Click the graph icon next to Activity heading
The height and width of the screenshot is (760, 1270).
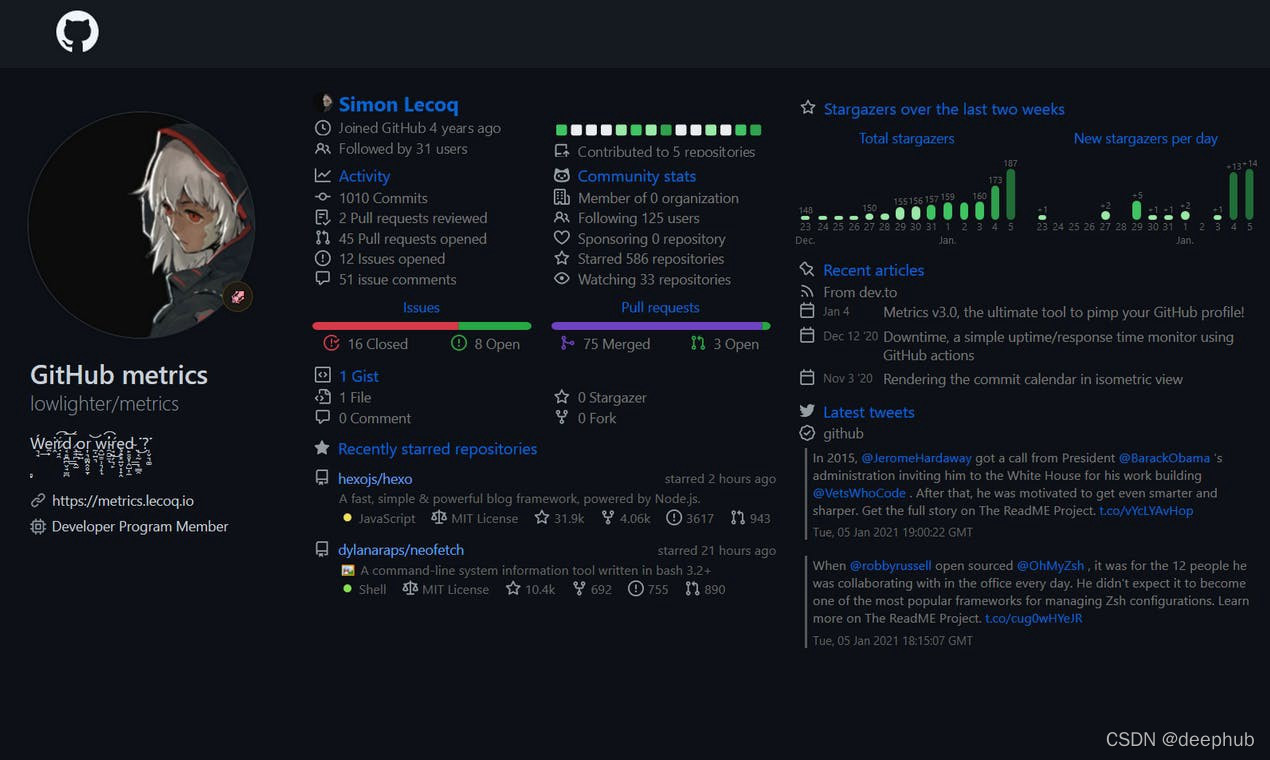(322, 176)
